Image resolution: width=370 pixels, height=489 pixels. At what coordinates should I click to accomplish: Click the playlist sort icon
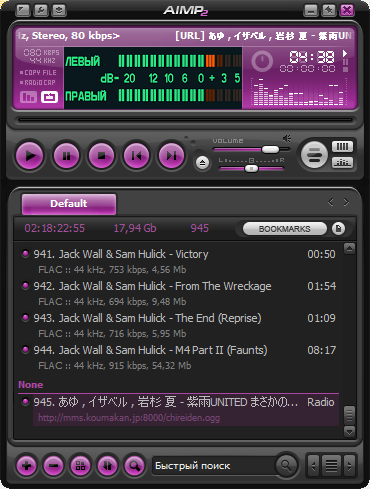coord(107,466)
